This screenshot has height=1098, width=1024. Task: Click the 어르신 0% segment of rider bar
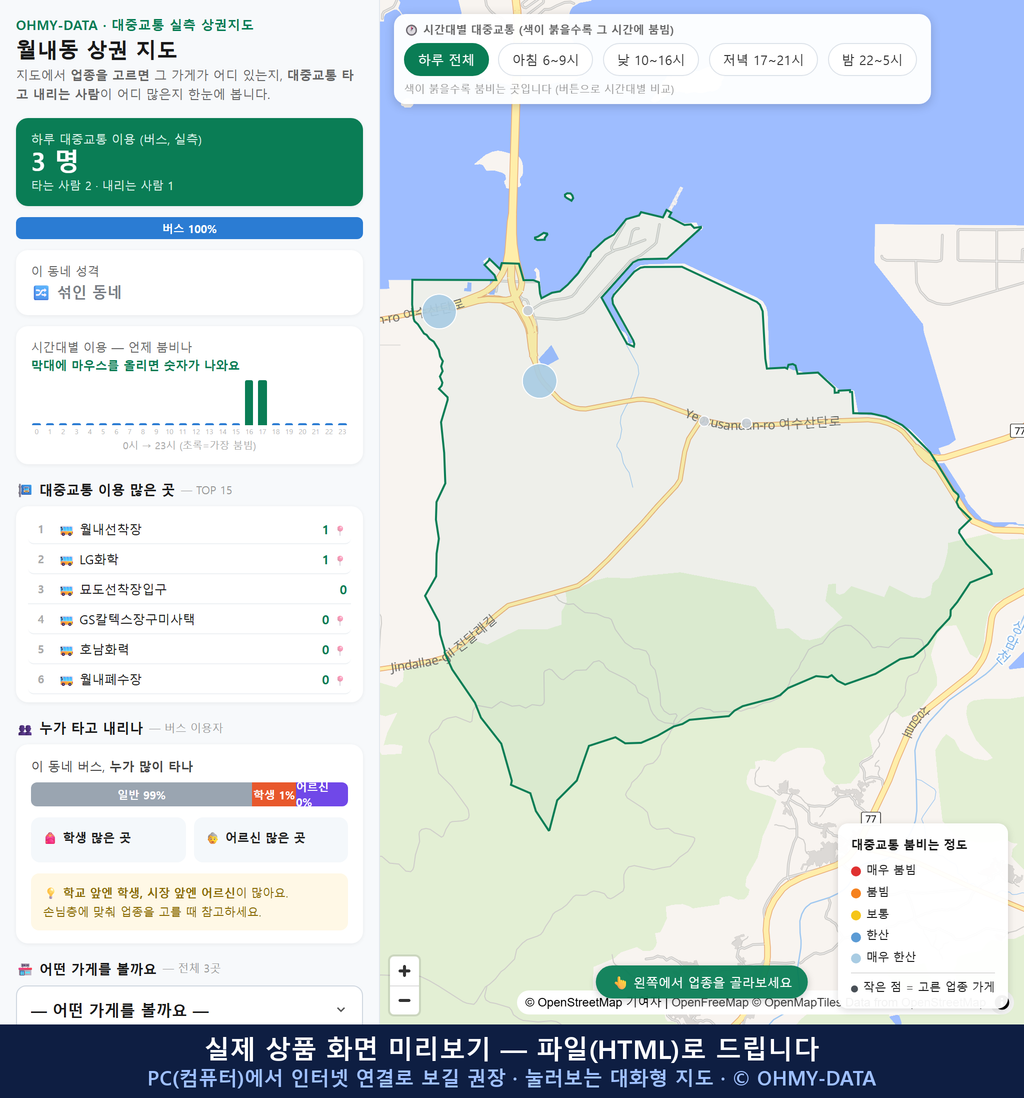[x=321, y=795]
